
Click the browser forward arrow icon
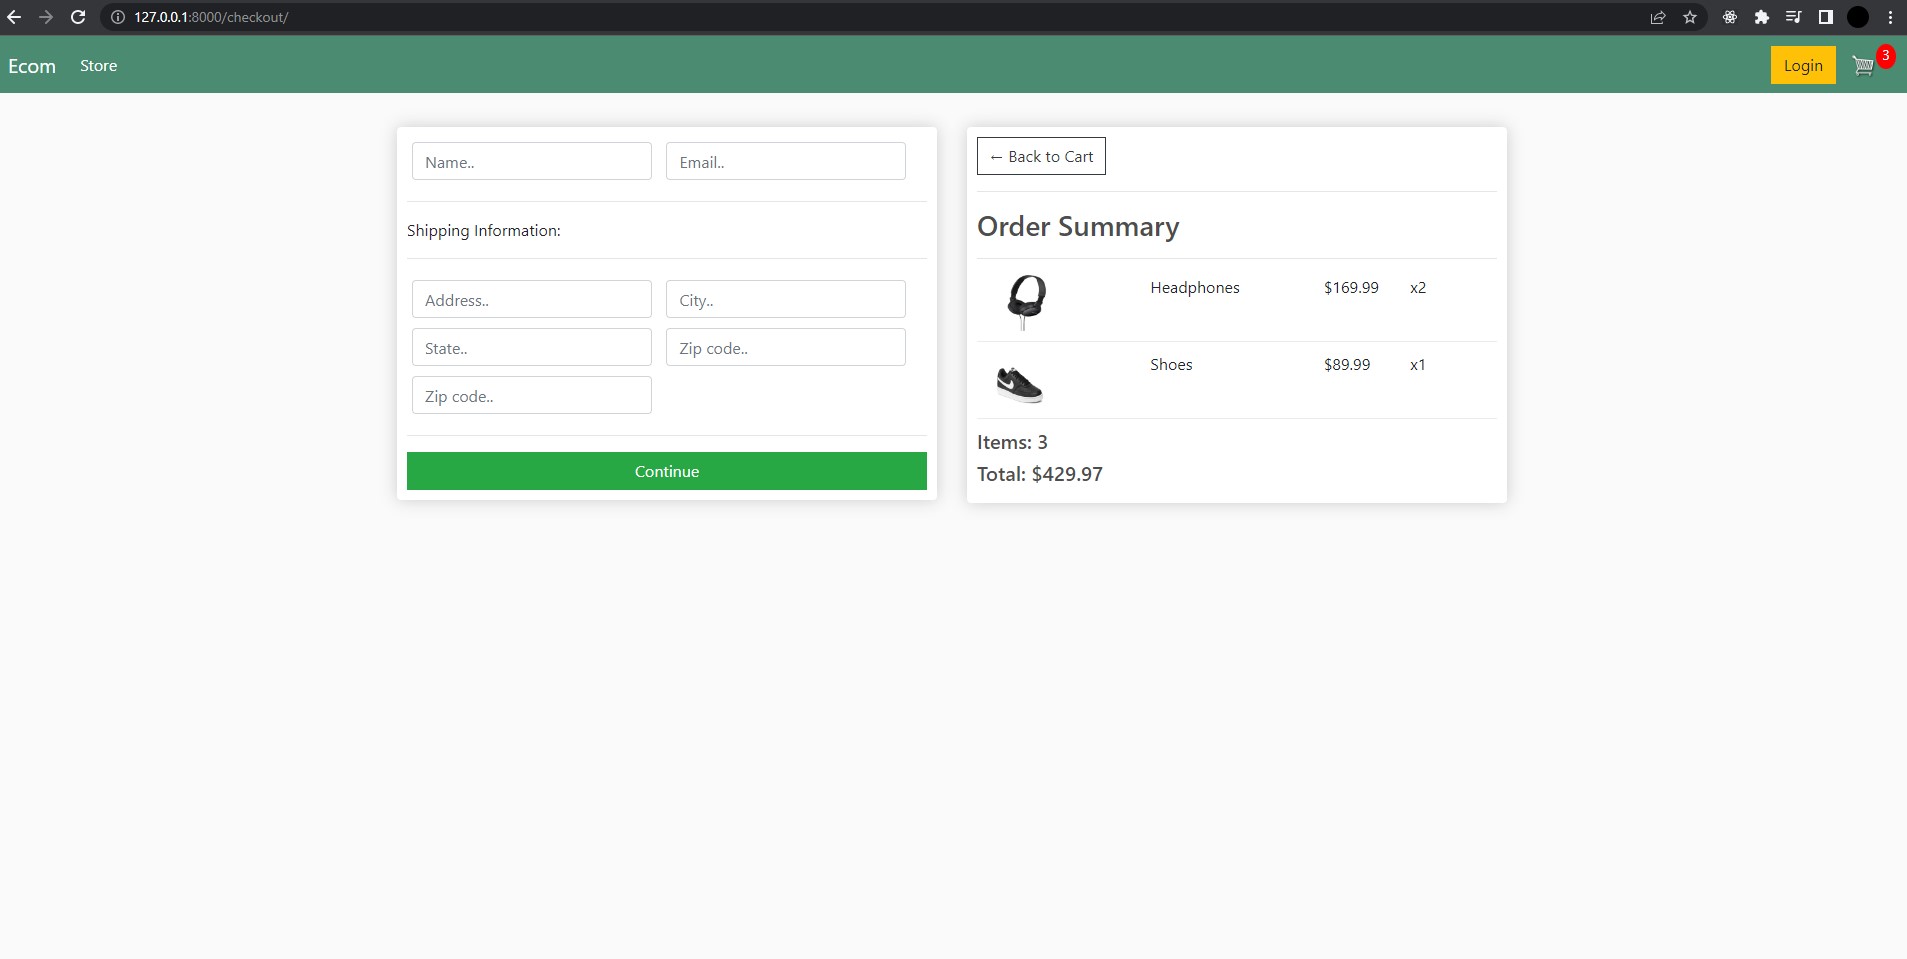48,17
